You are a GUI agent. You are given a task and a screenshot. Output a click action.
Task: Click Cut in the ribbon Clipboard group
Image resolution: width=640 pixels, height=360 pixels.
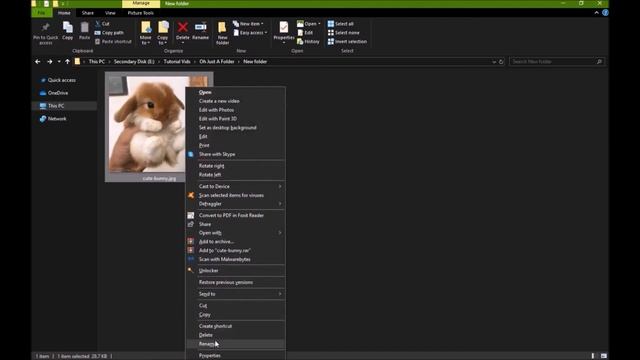coord(102,24)
